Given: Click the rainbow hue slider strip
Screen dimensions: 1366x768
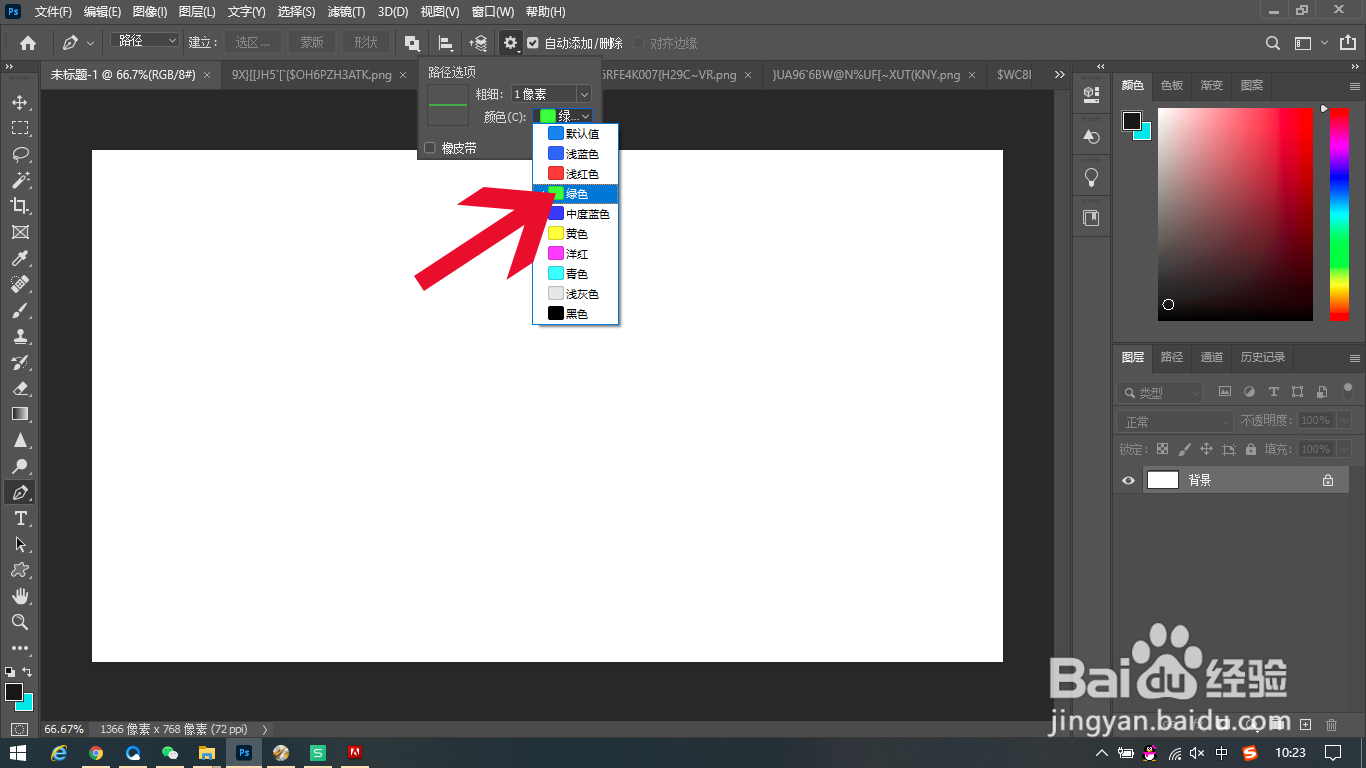Looking at the screenshot, I should click(x=1338, y=214).
